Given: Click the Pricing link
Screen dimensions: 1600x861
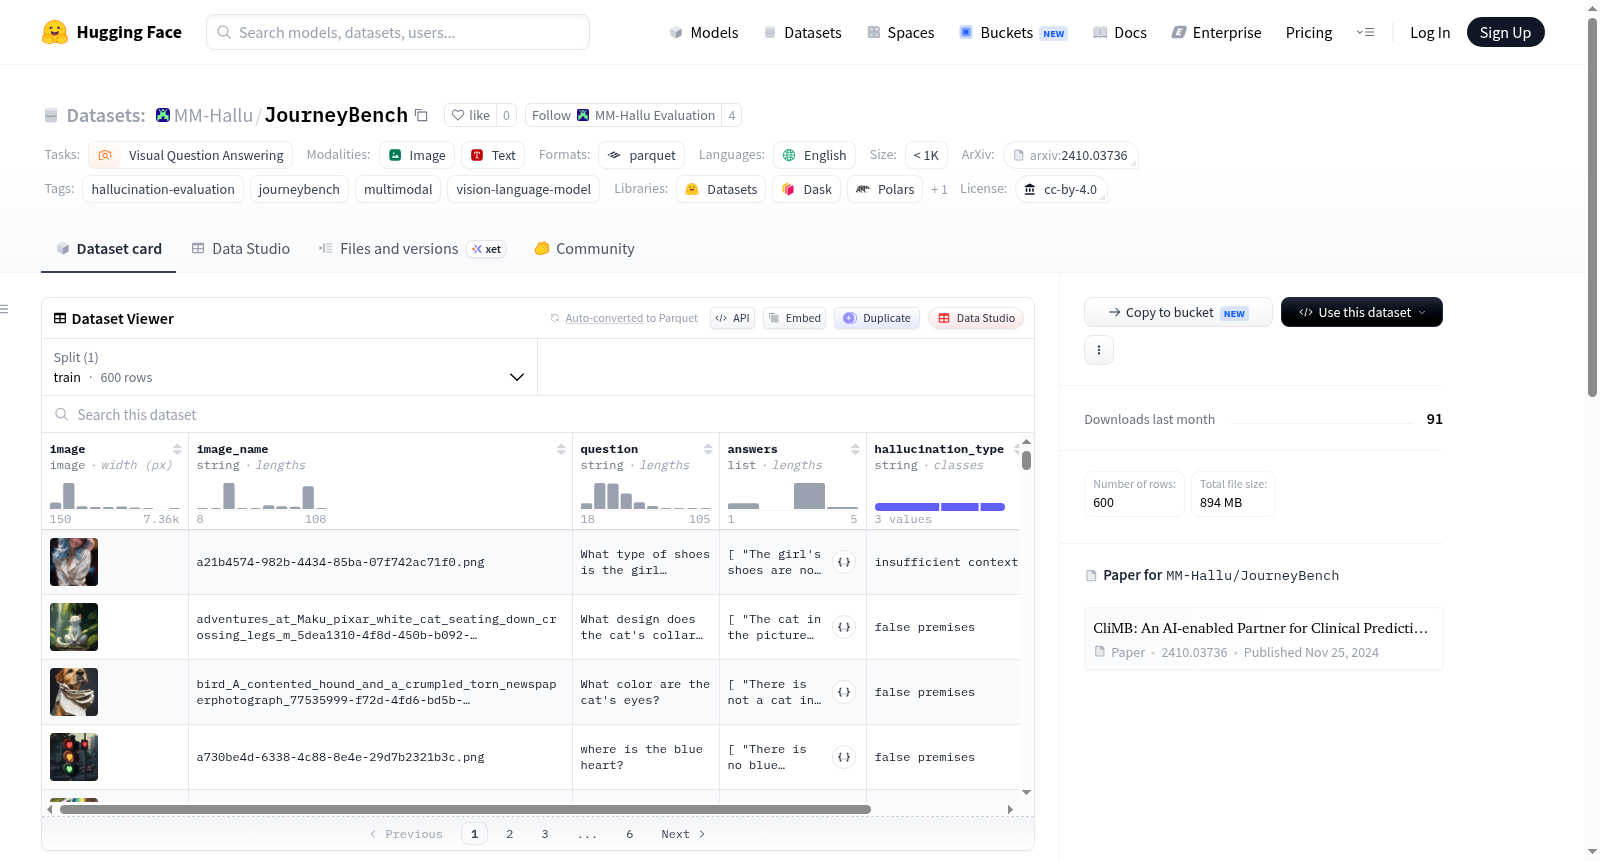Looking at the screenshot, I should point(1308,32).
